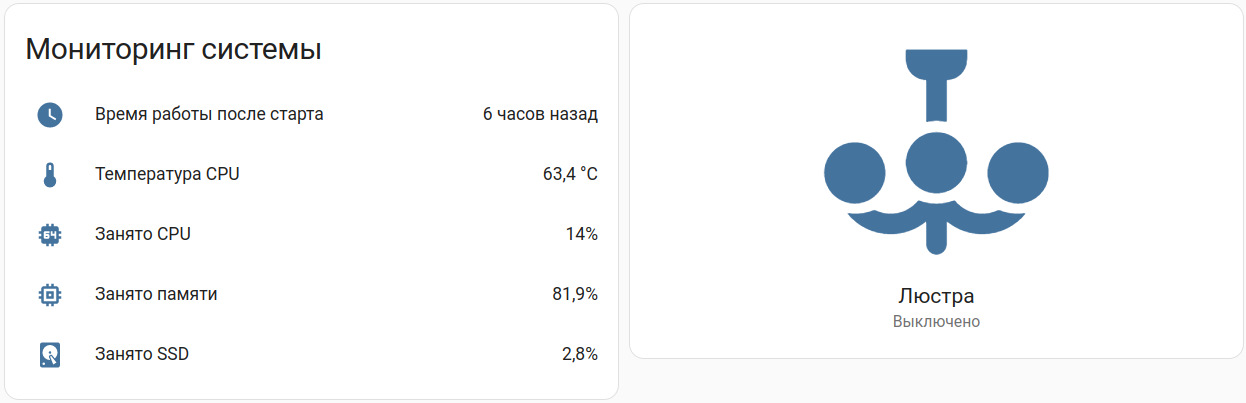Click the 2,8% SSD usage value
1246x403 pixels.
click(x=579, y=354)
